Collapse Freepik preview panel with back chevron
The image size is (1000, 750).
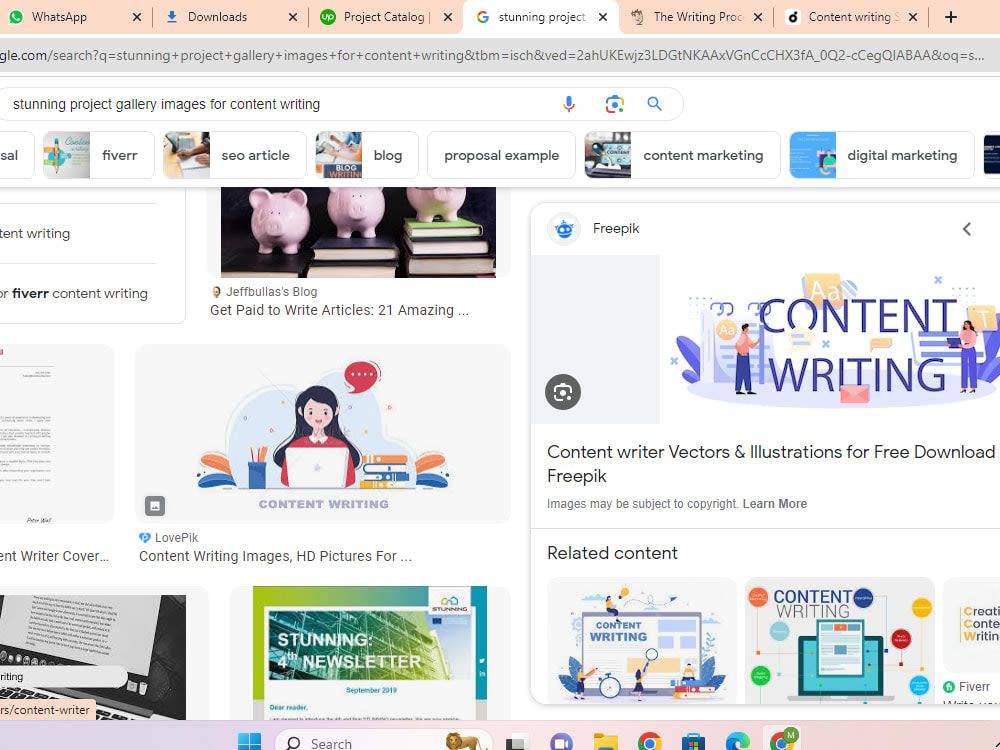point(967,229)
